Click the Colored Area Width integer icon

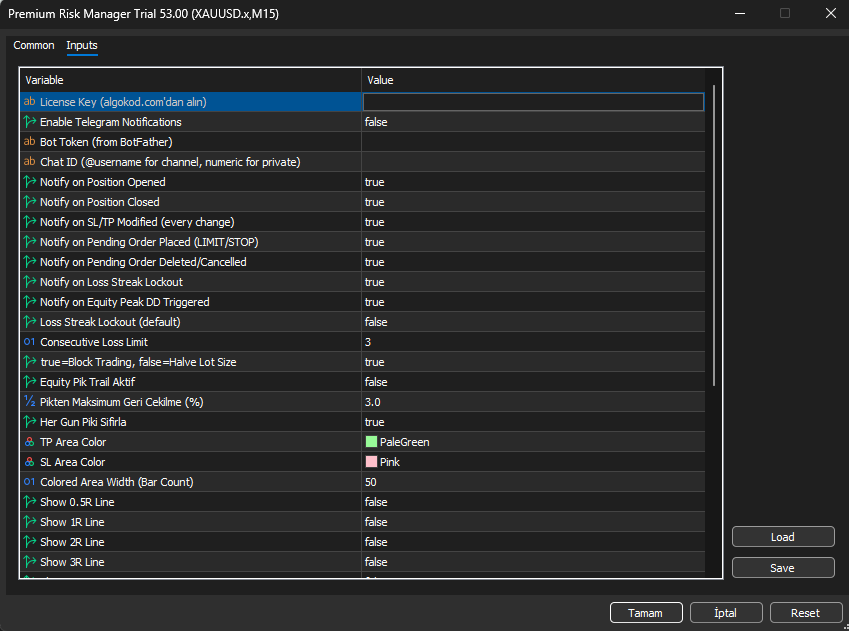[30, 482]
